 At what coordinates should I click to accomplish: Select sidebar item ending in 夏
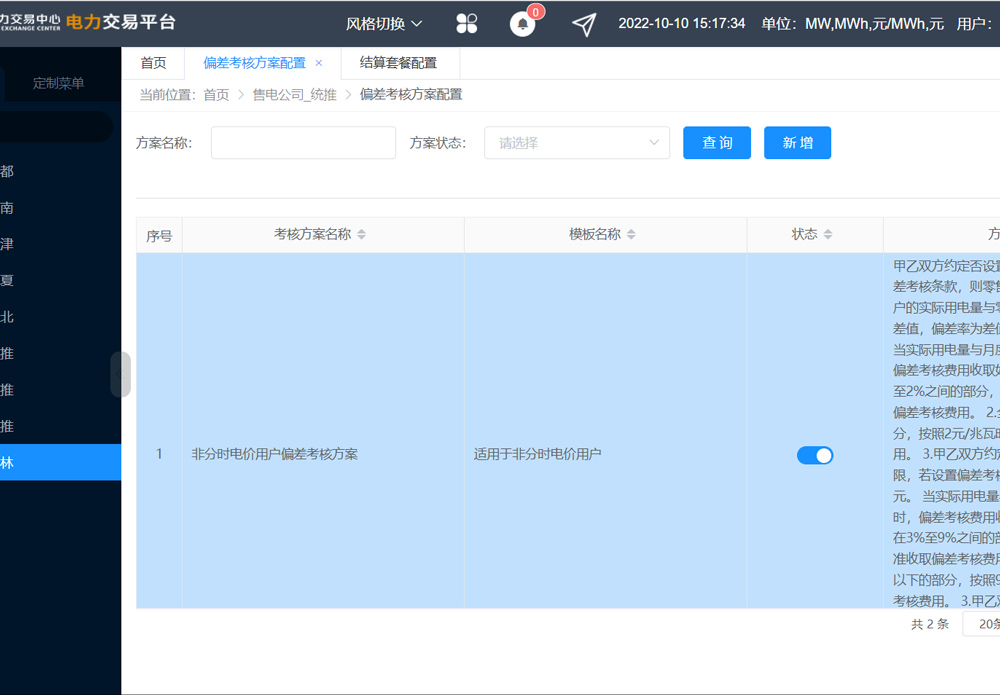[61, 280]
